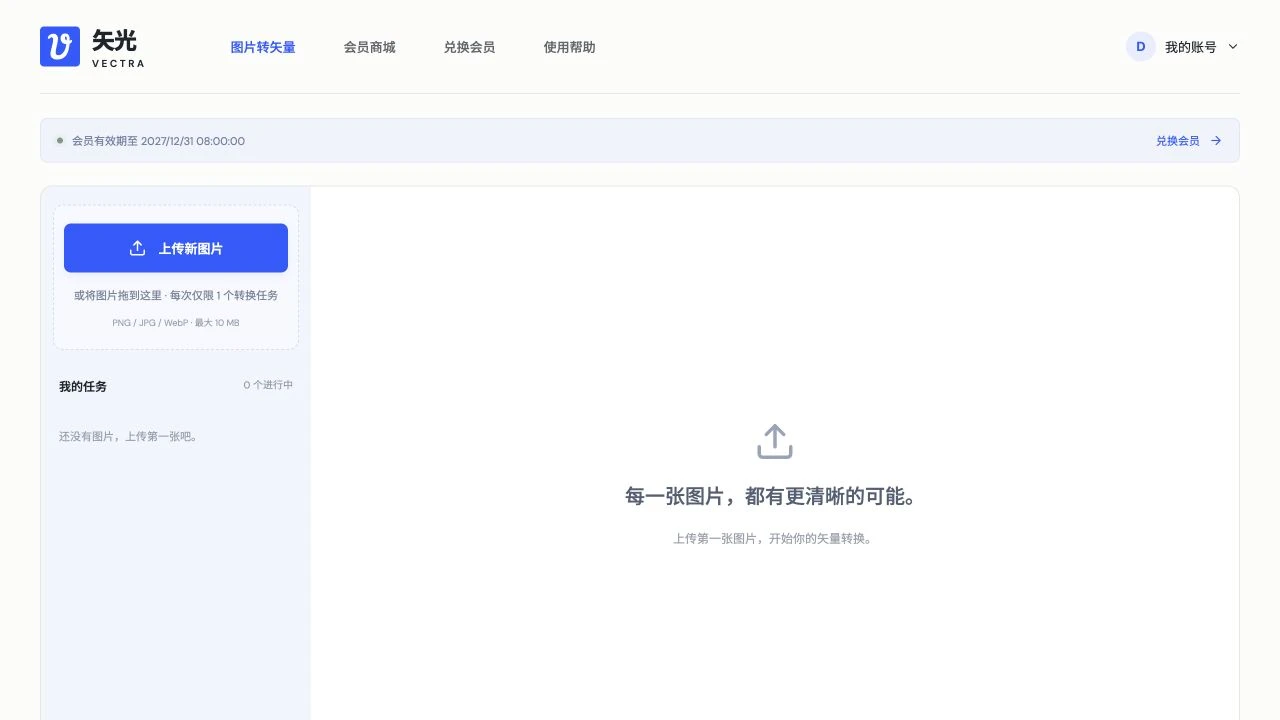Click the 每一张图片，都有更清晰的可能。 headline
Viewport: 1280px width, 720px height.
[x=770, y=496]
